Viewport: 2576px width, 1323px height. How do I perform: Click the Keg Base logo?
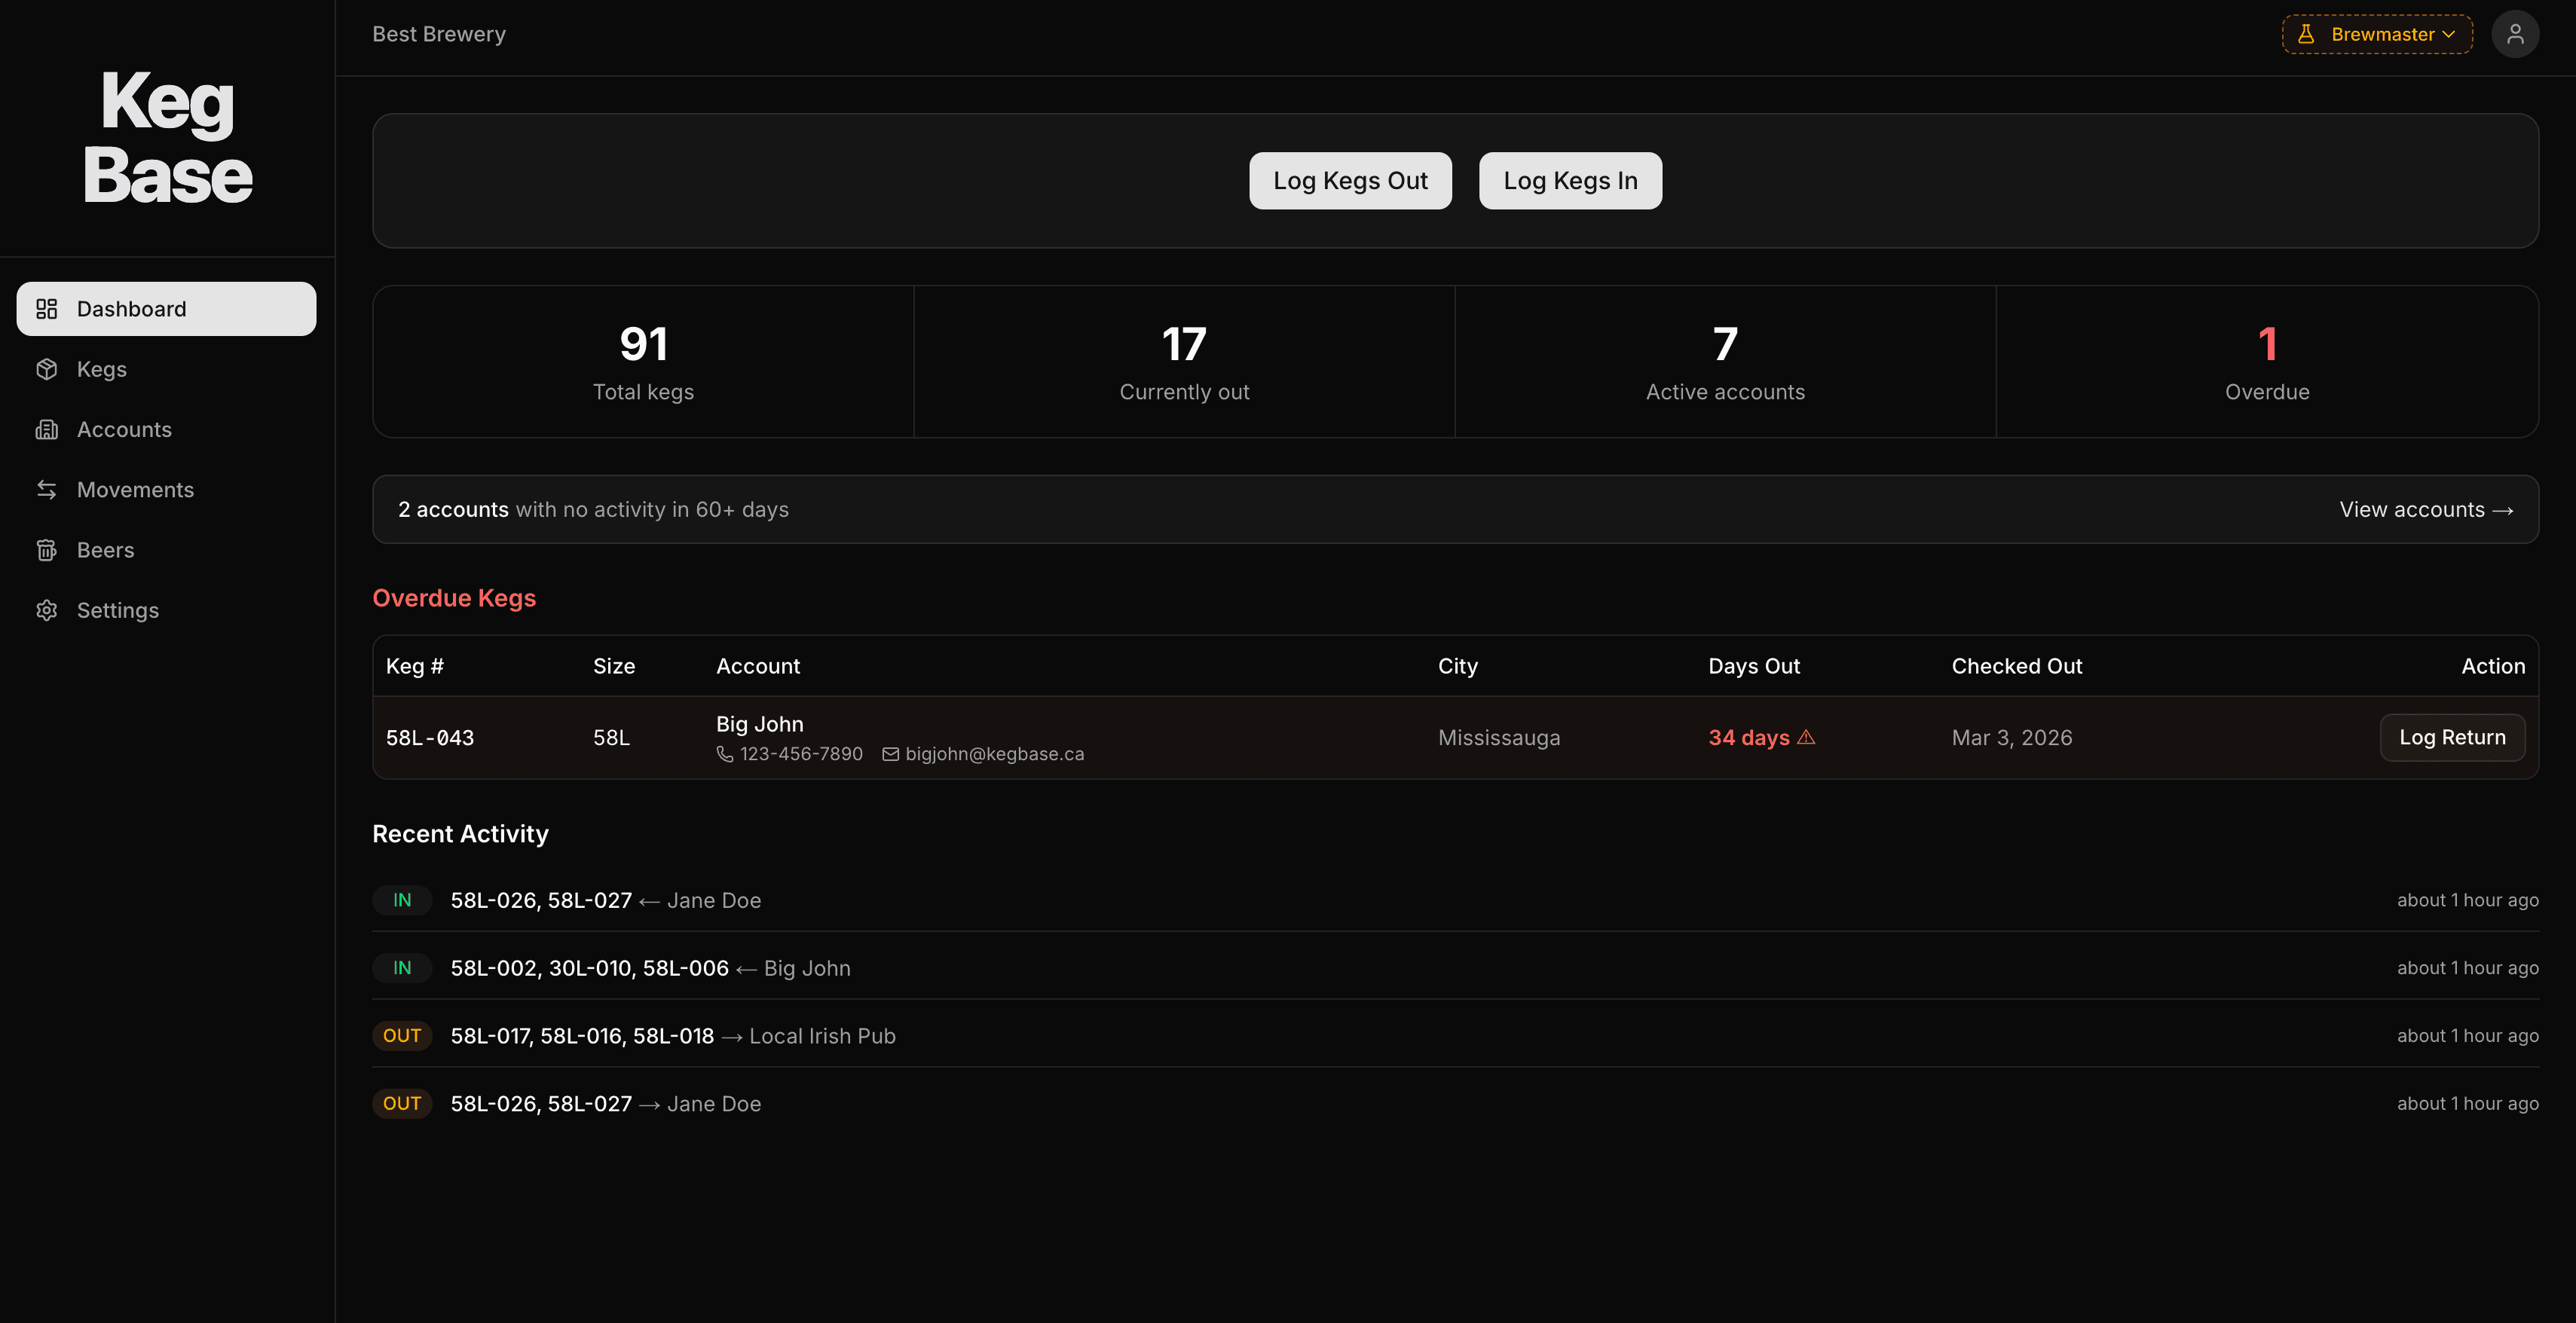[167, 137]
